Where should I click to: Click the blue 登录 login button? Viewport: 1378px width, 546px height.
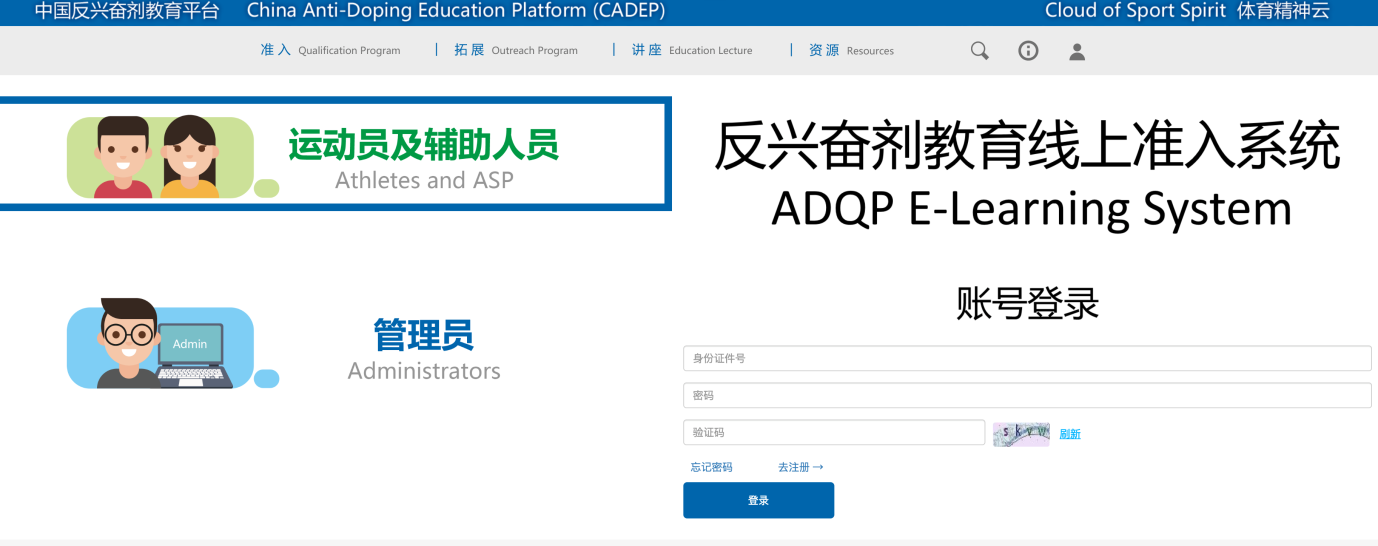point(758,500)
